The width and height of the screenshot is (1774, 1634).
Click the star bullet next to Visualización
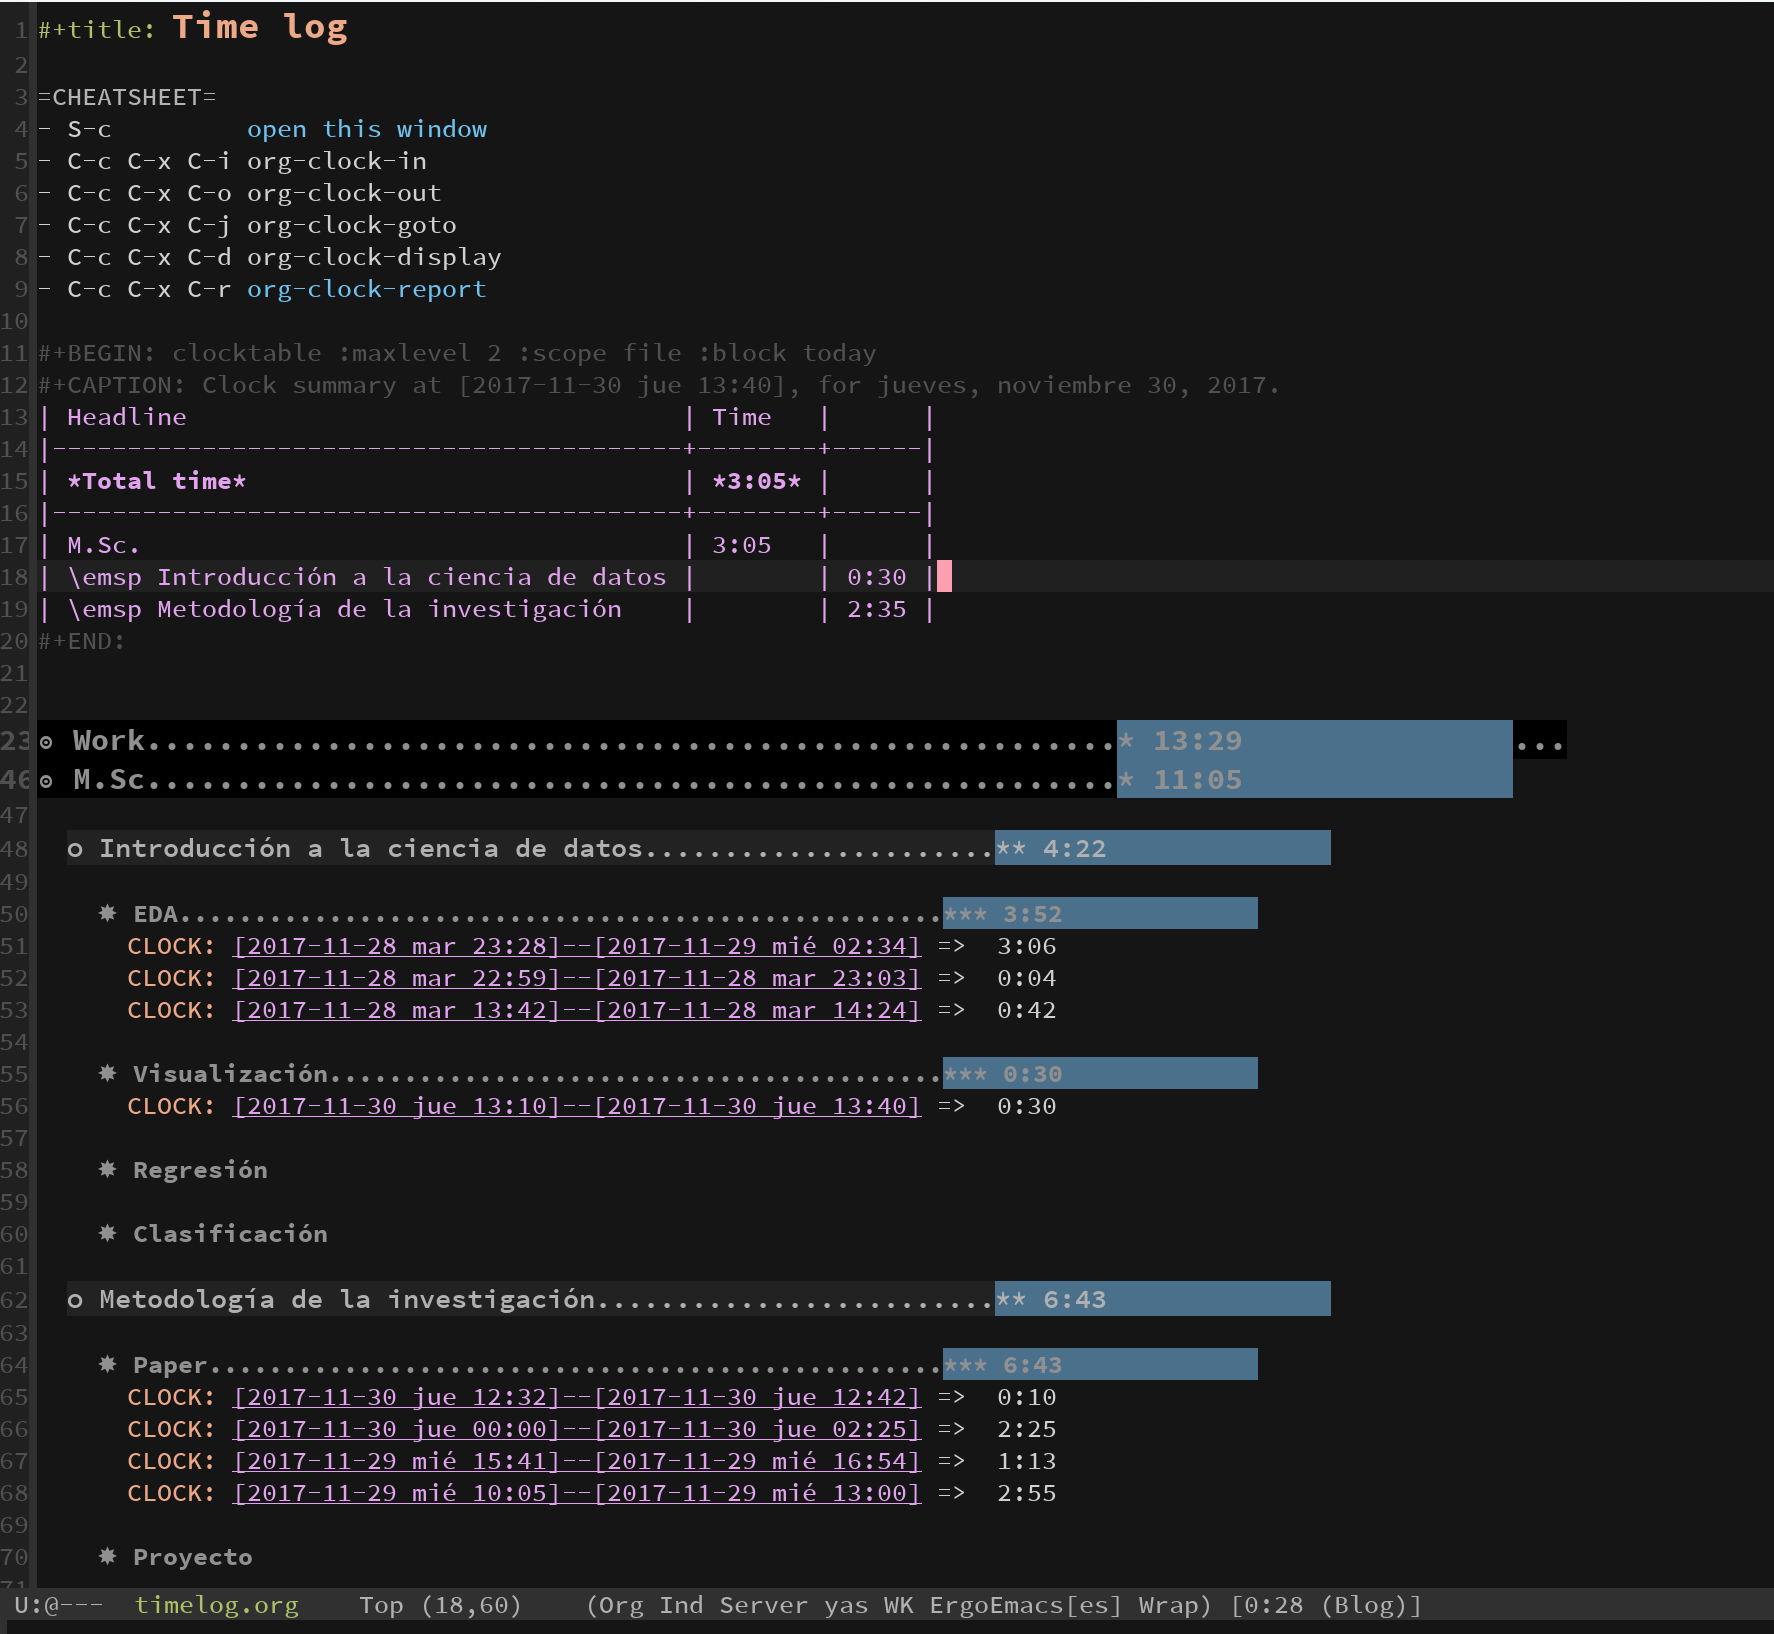point(108,1073)
